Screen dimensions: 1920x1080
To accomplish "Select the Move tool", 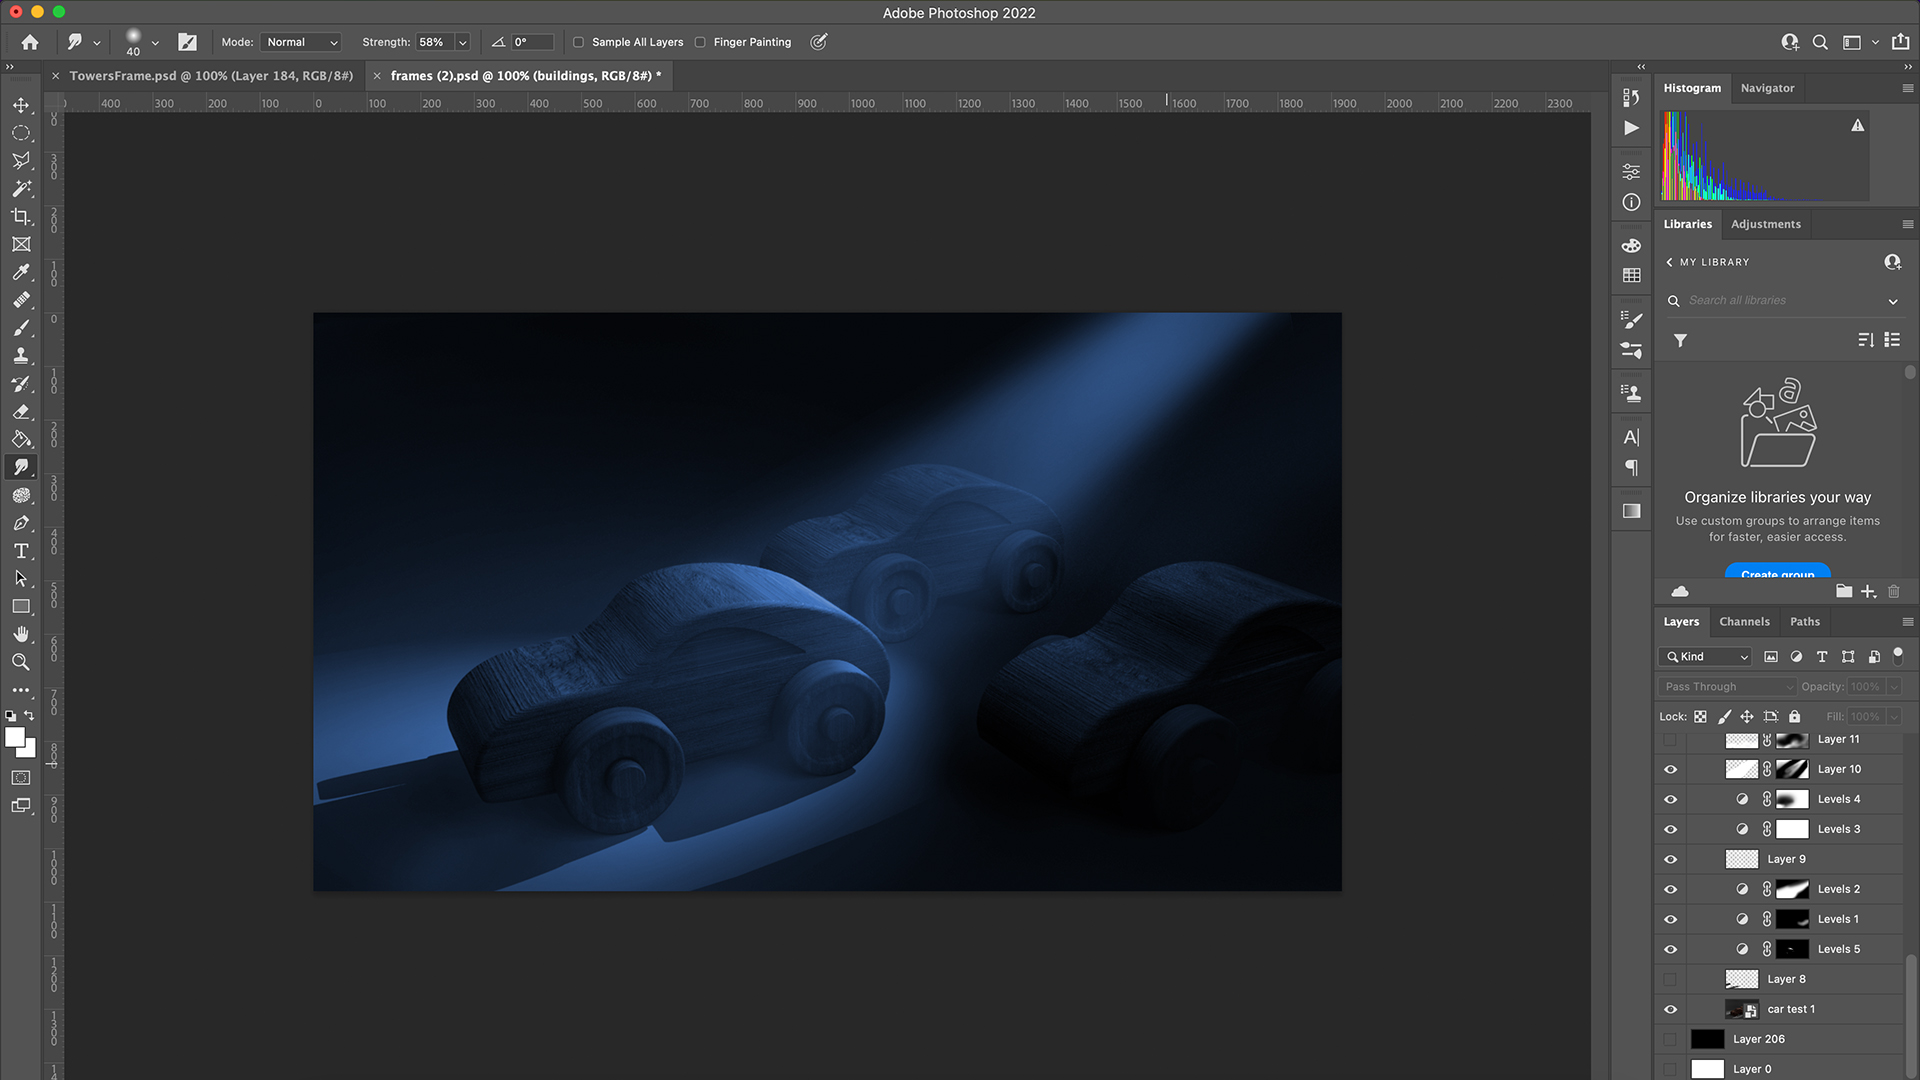I will coord(21,105).
